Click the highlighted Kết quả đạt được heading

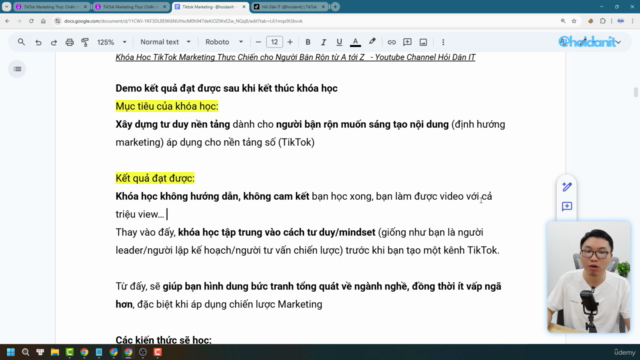155,178
